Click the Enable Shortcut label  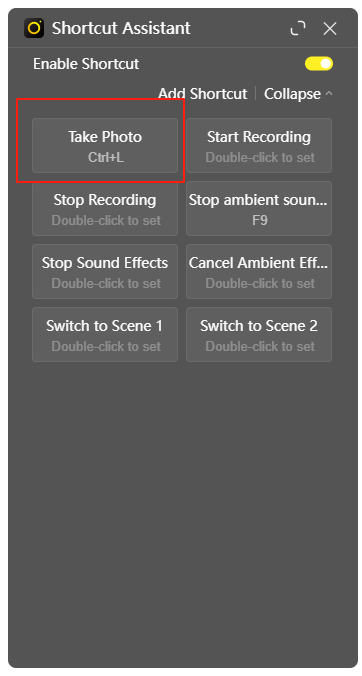(86, 64)
